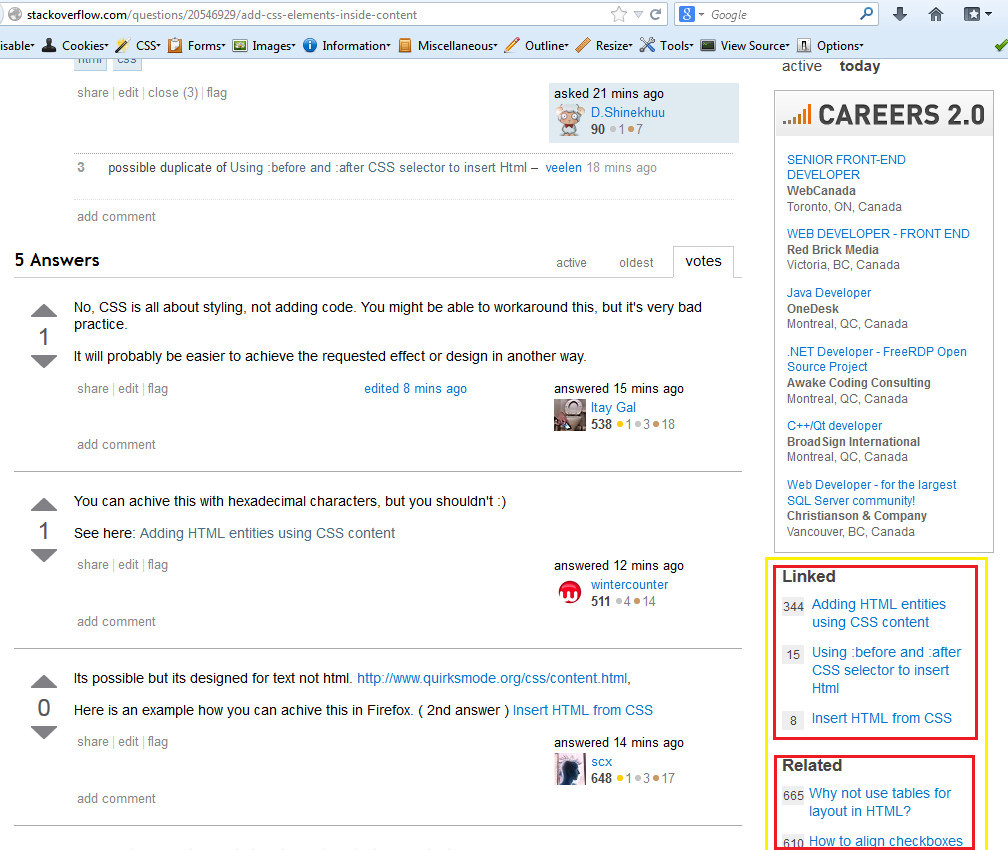The height and width of the screenshot is (850, 1008).
Task: Open D.Shinekhuu user profile link
Action: (x=627, y=113)
